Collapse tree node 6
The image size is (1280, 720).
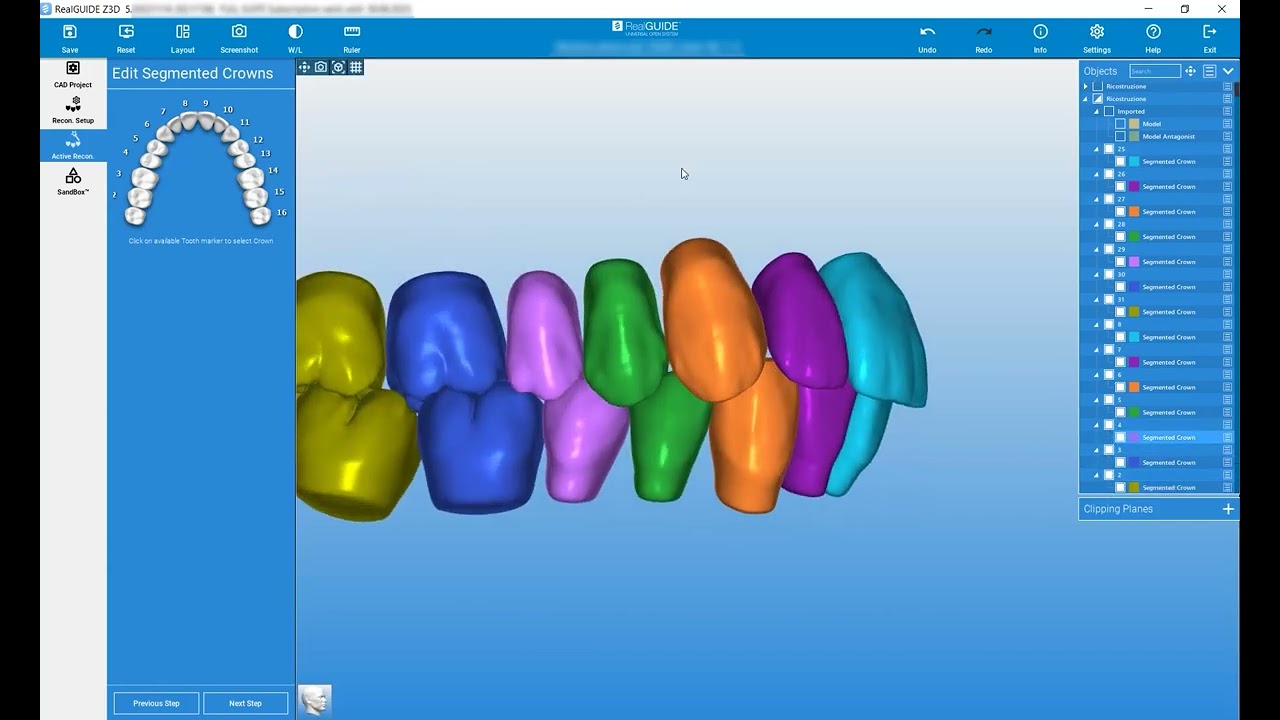[1097, 374]
